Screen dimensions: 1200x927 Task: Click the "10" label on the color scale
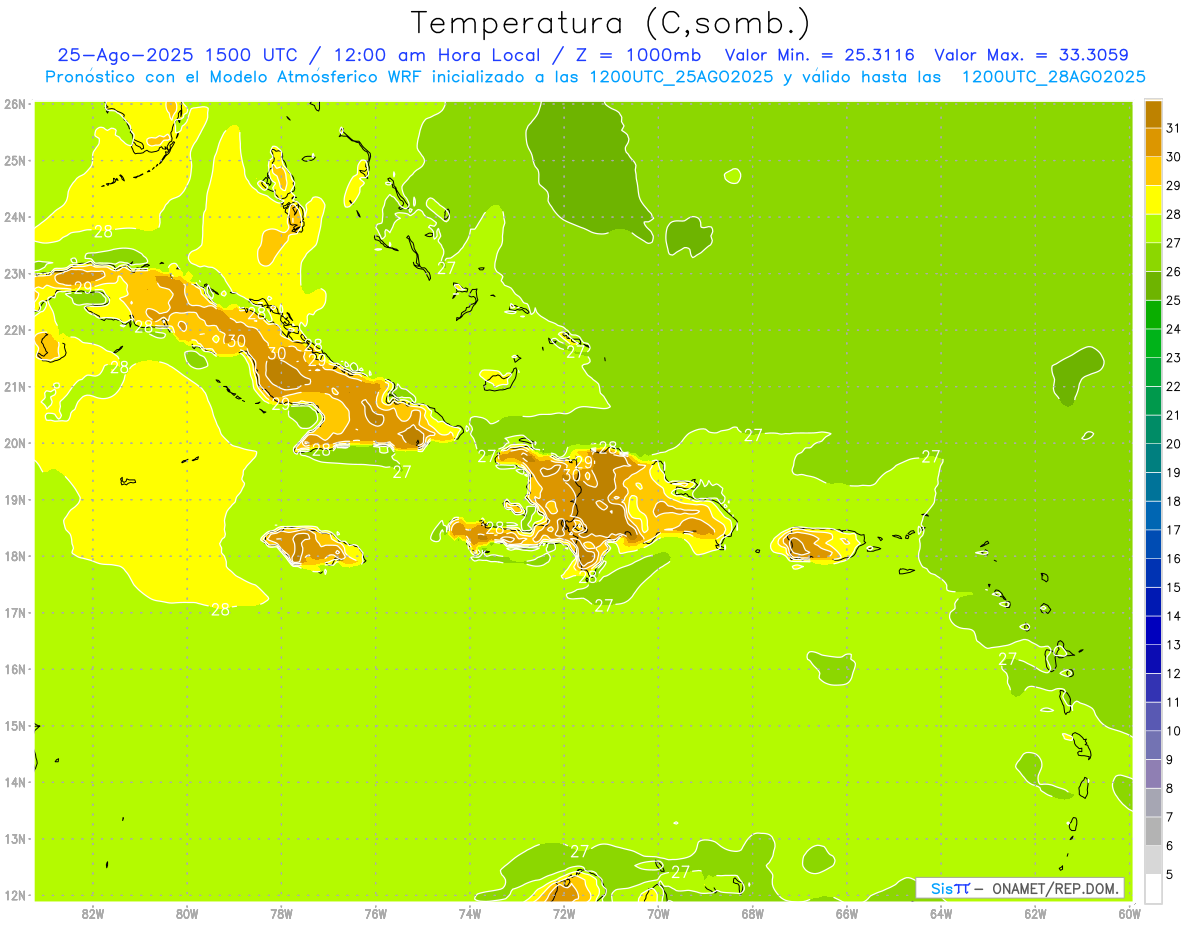pos(1173,730)
